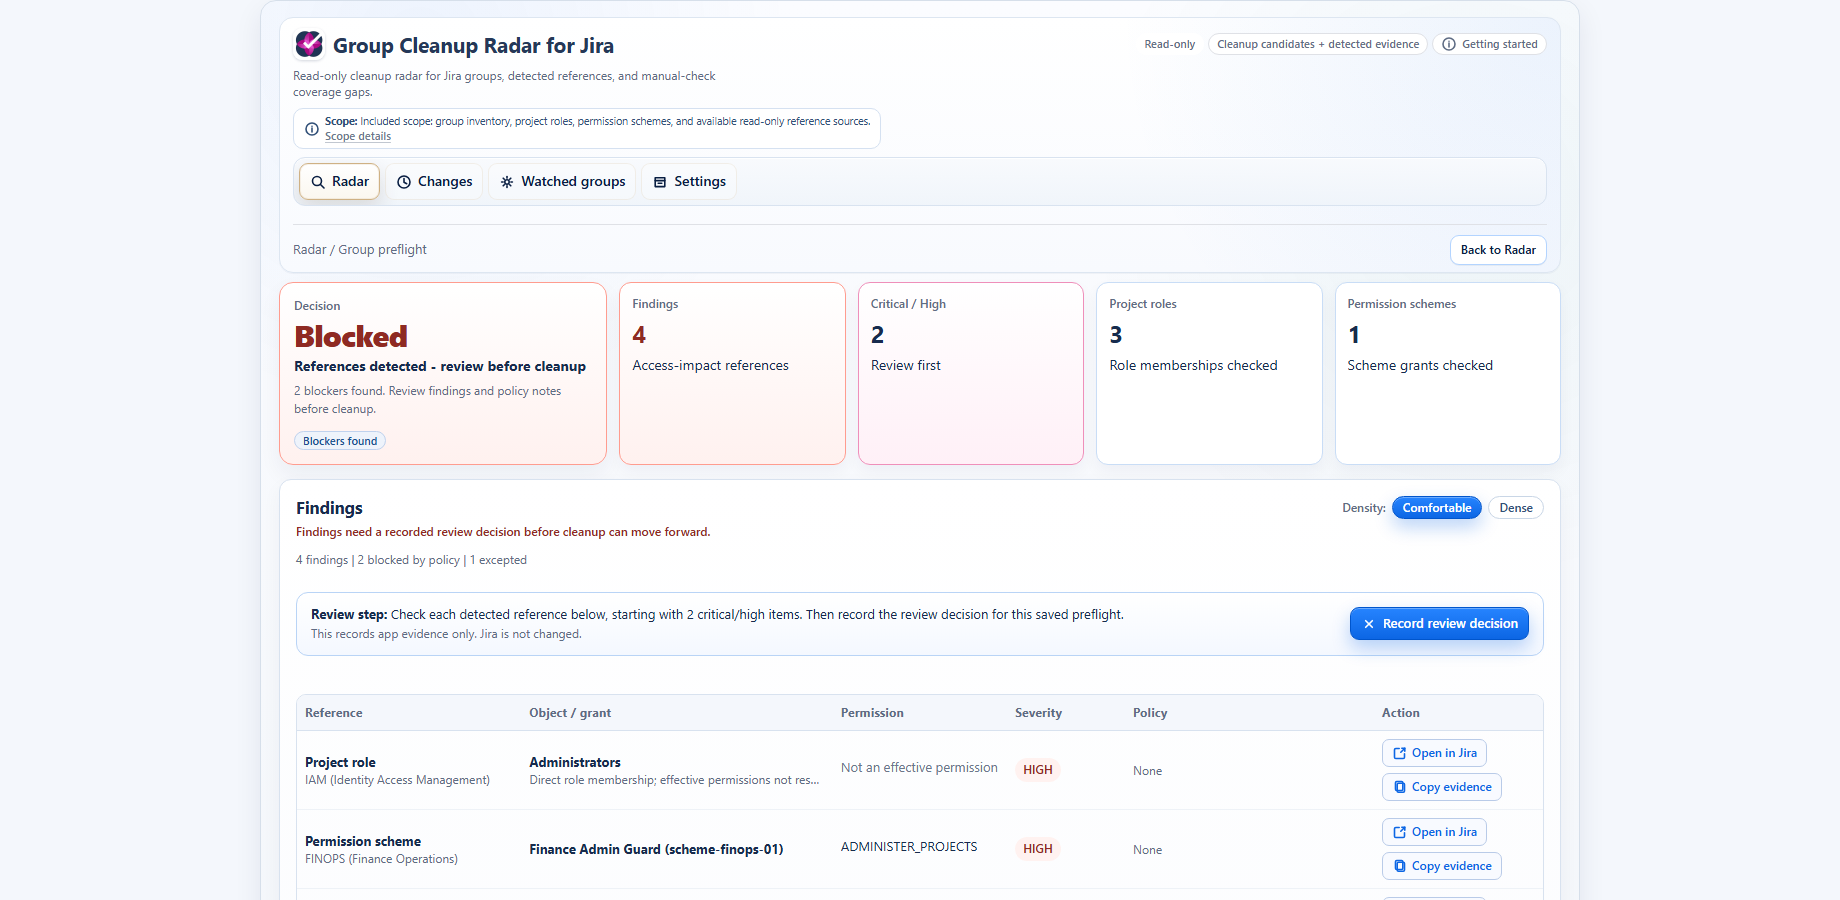Click 'Not an effective permission' cell
The width and height of the screenshot is (1840, 900).
coord(919,768)
